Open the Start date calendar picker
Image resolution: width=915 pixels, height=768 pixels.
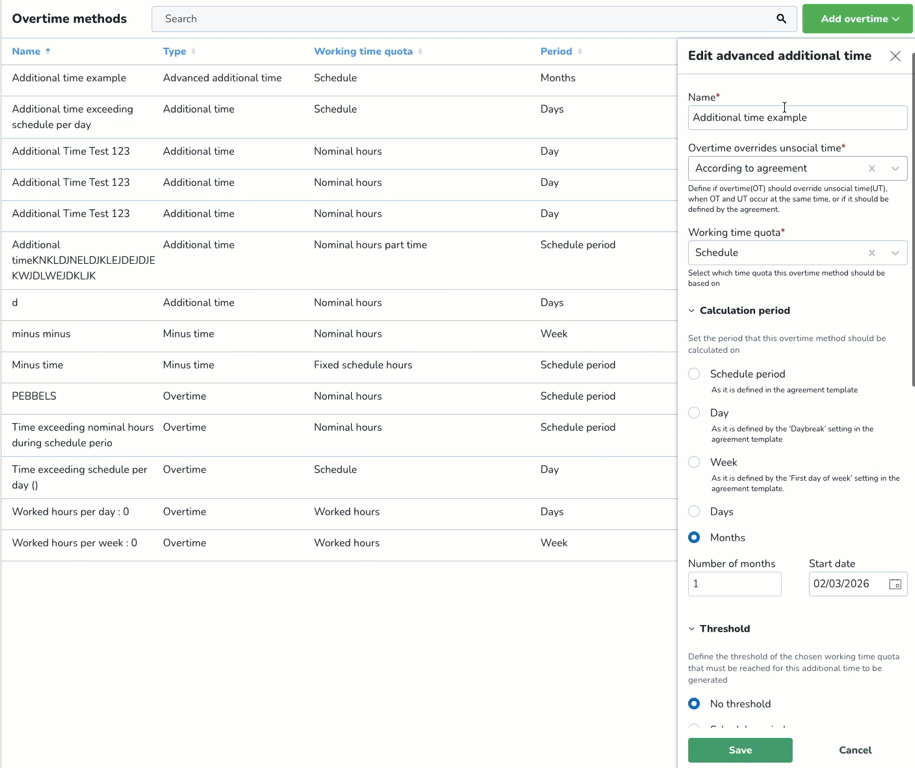coord(895,584)
